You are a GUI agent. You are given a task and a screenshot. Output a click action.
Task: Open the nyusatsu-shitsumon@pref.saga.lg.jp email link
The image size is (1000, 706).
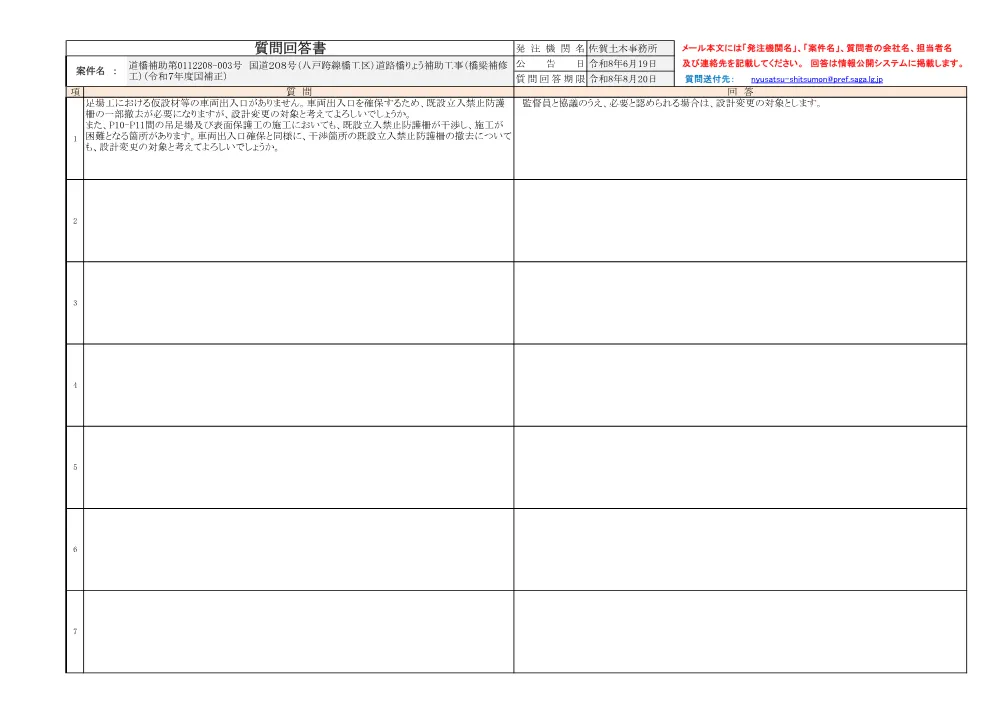point(816,80)
